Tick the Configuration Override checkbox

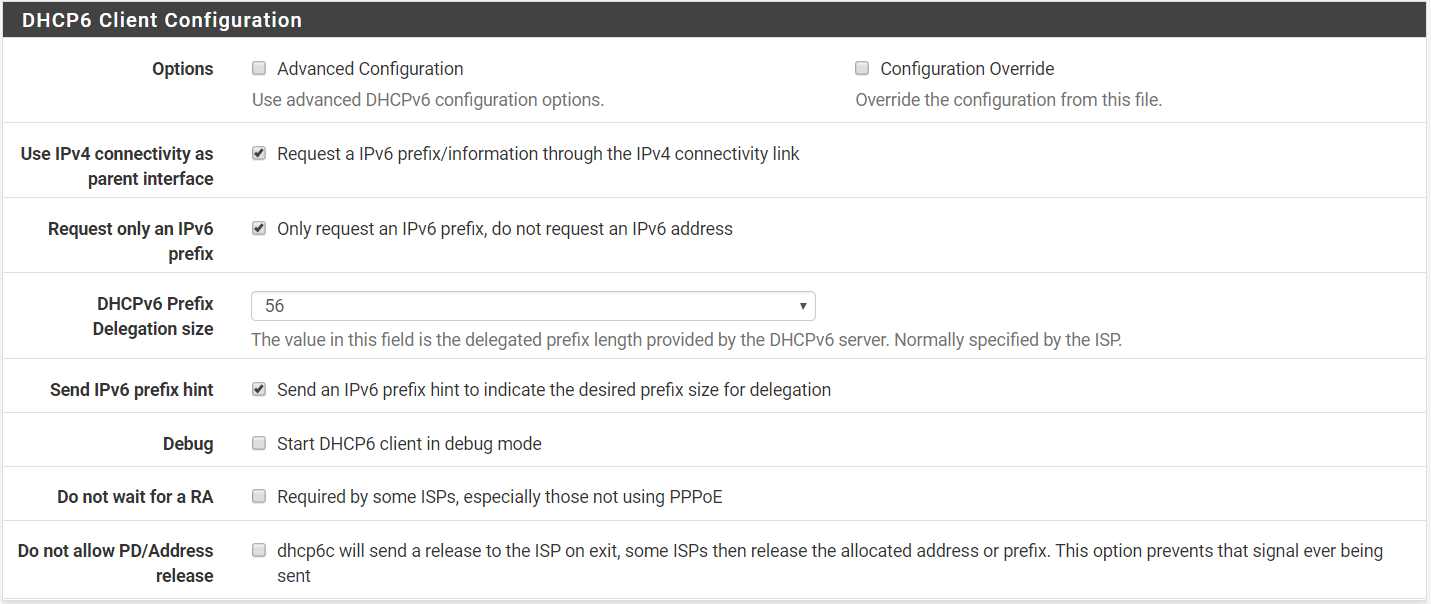862,69
